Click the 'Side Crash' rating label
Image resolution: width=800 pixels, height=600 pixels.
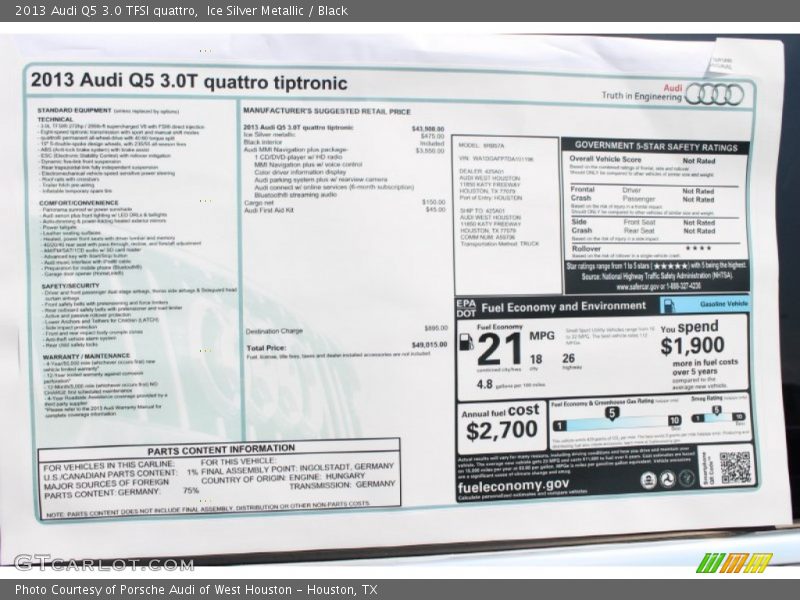coord(582,226)
